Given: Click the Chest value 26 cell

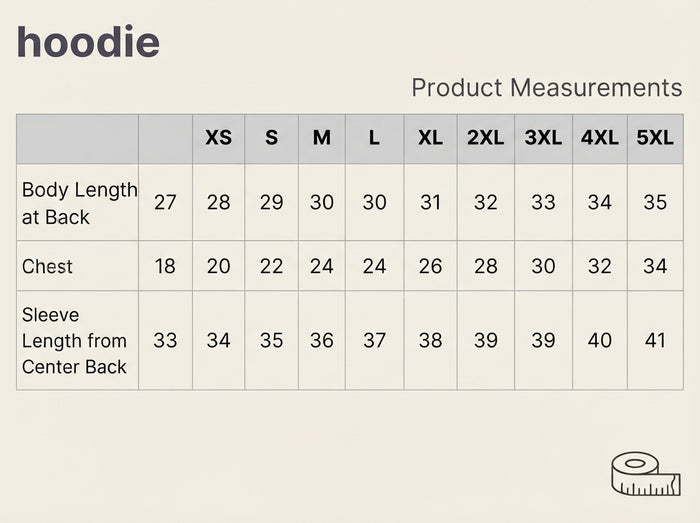Looking at the screenshot, I should (x=430, y=266).
